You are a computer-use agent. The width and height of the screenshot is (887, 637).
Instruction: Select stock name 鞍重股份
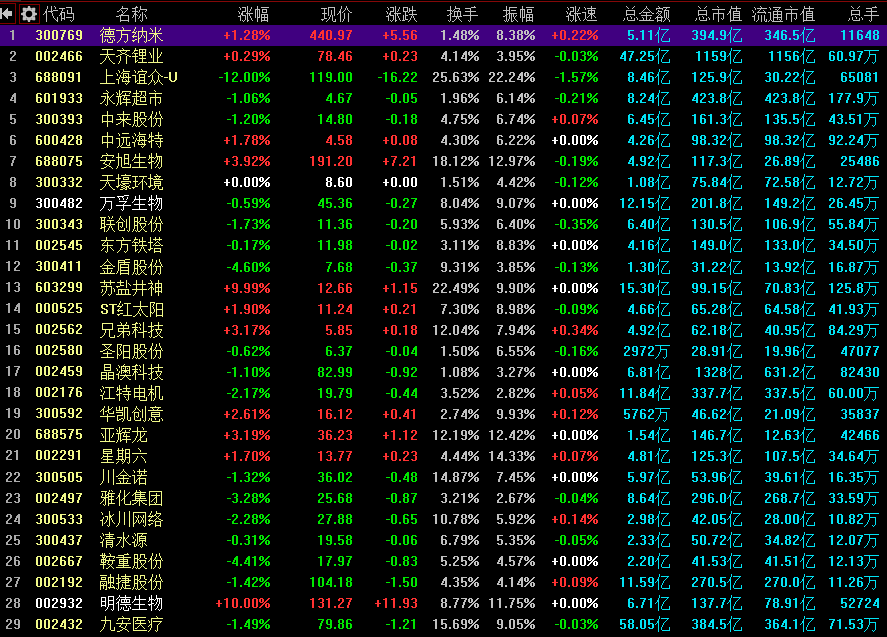[x=131, y=561]
